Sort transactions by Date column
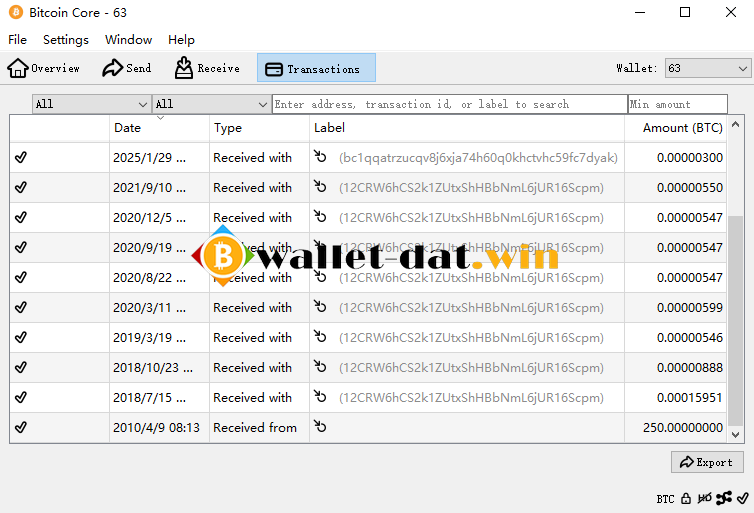Image resolution: width=754 pixels, height=513 pixels. 159,128
